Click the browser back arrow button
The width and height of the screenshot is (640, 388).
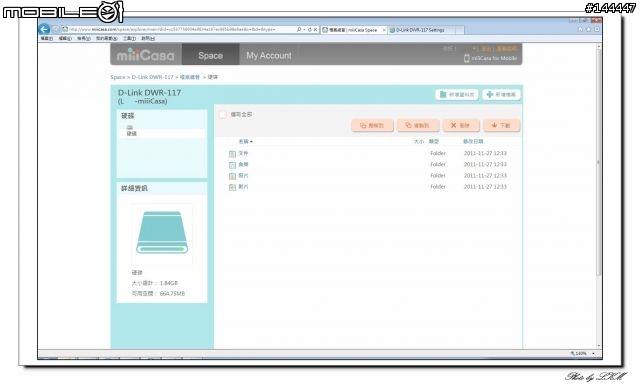(44, 29)
